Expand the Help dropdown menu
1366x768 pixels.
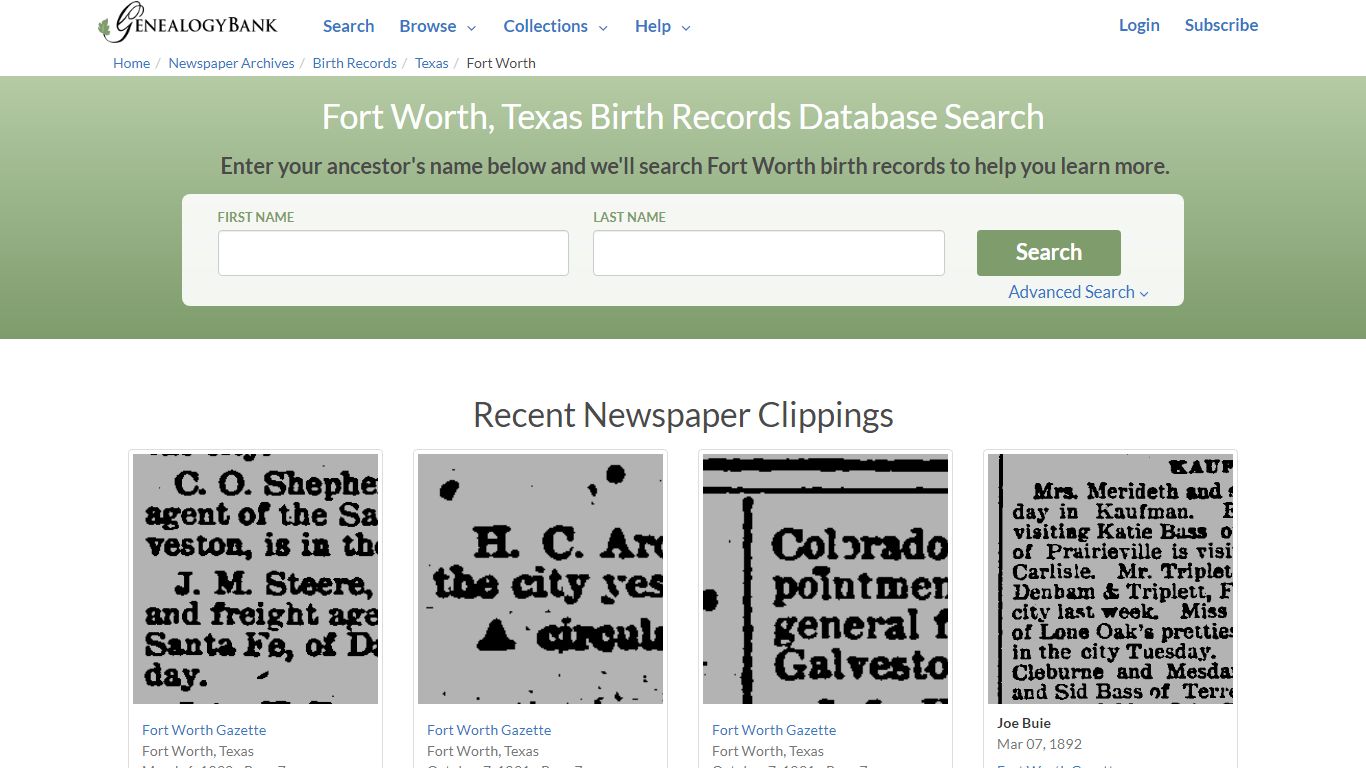tap(662, 26)
